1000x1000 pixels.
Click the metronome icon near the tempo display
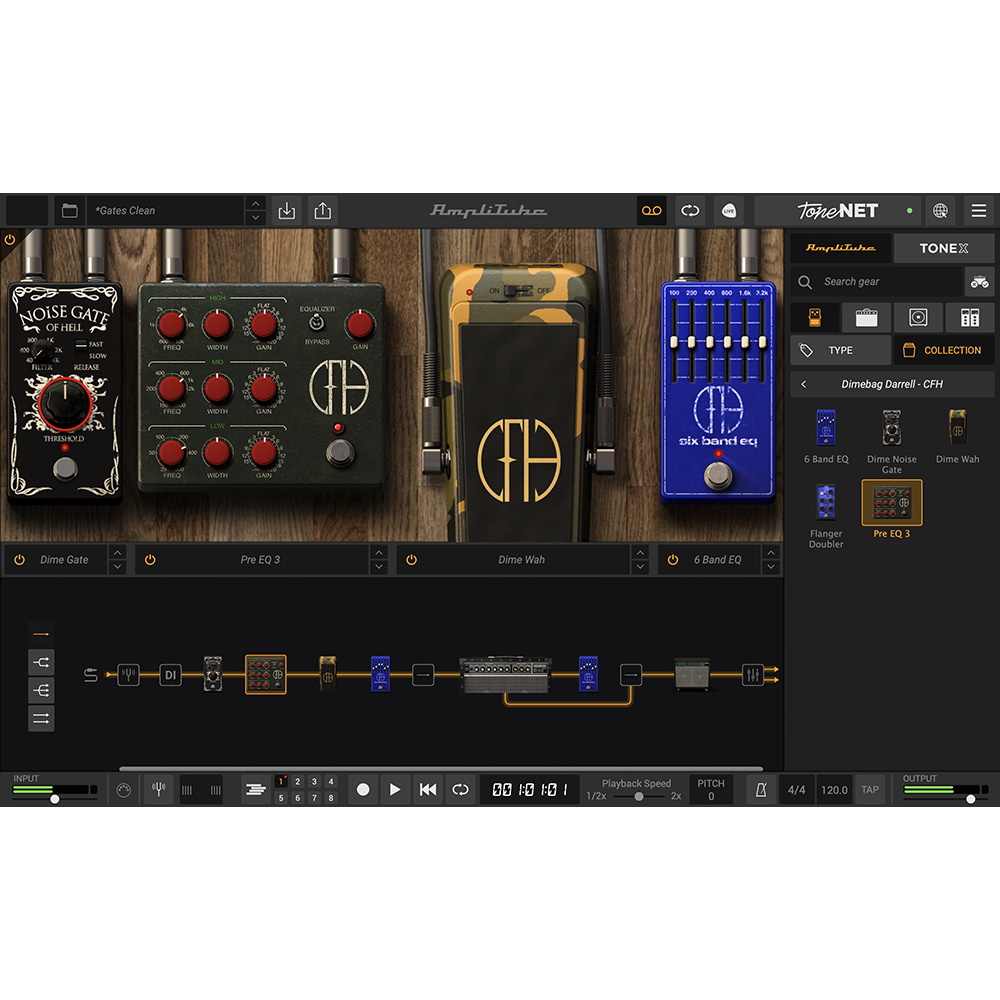tap(760, 789)
